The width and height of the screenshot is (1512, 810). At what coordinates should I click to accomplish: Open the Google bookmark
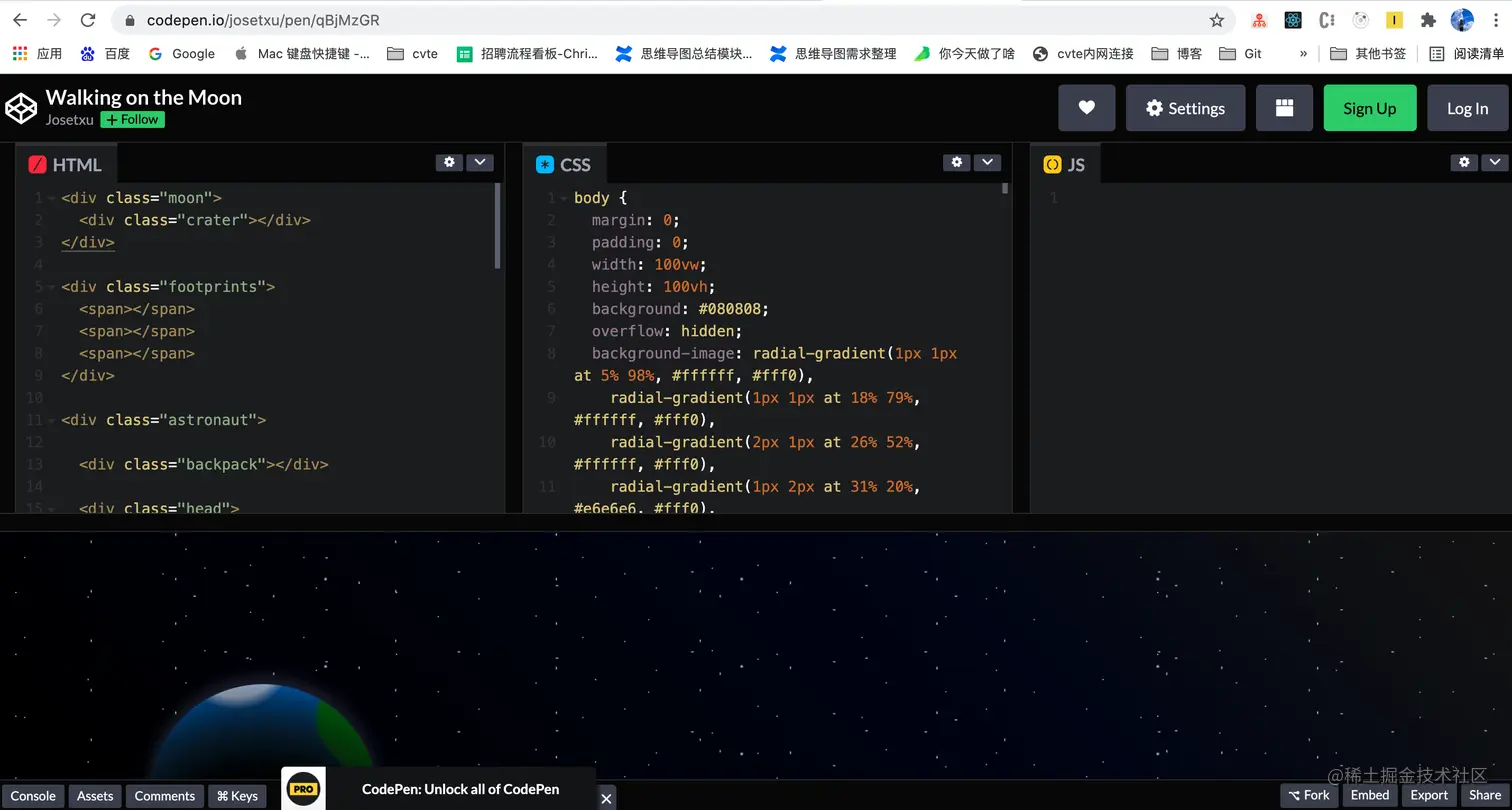coord(182,54)
